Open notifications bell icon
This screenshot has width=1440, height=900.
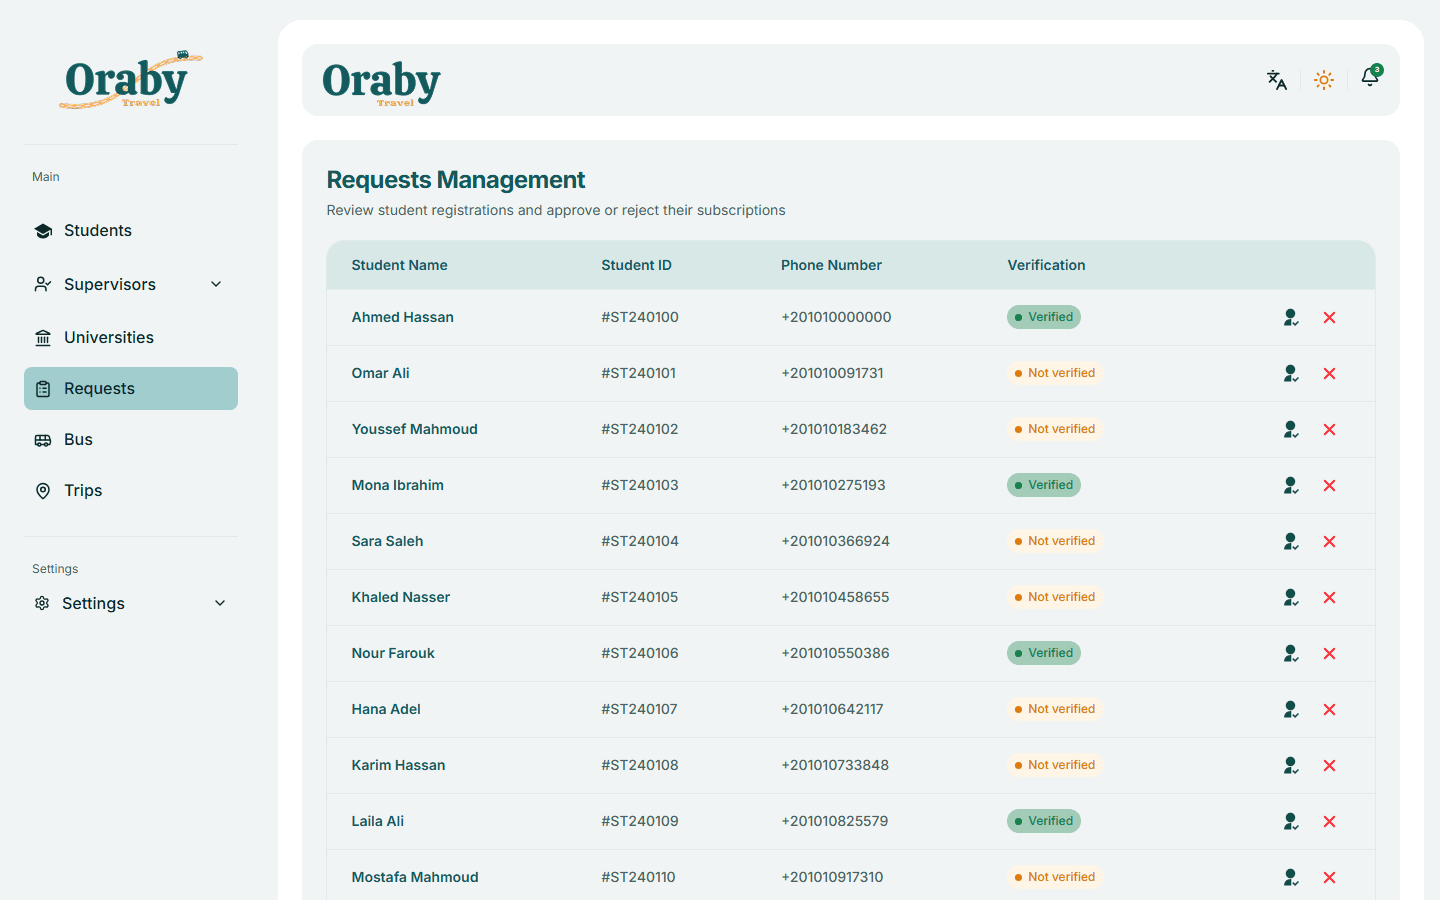(1370, 78)
